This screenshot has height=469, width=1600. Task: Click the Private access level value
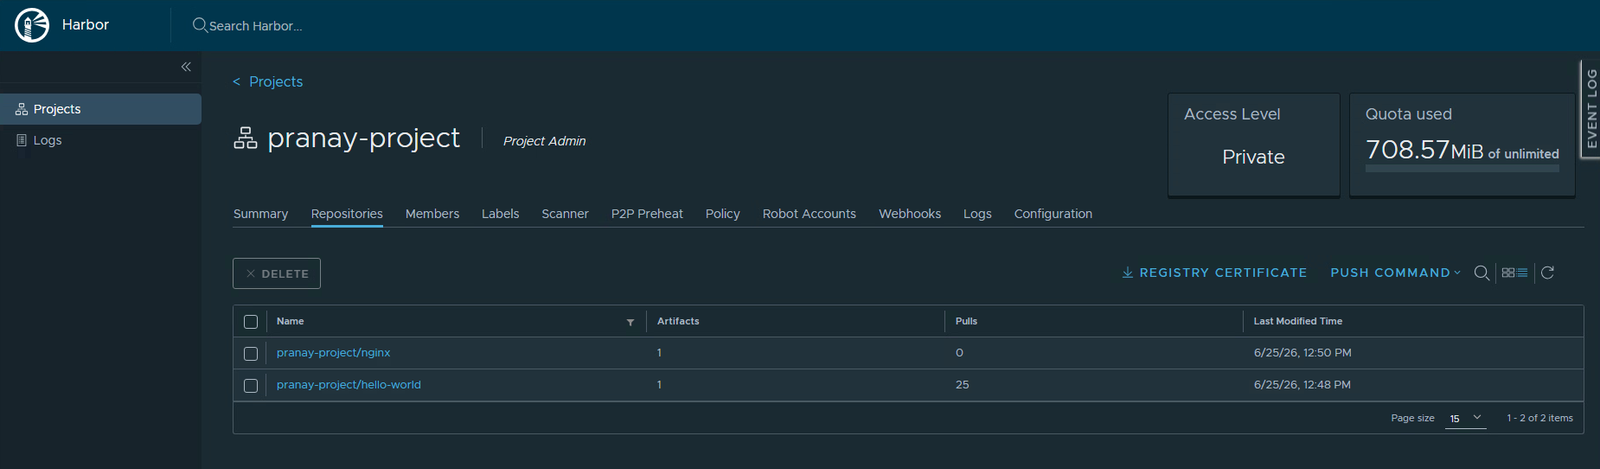click(1253, 157)
